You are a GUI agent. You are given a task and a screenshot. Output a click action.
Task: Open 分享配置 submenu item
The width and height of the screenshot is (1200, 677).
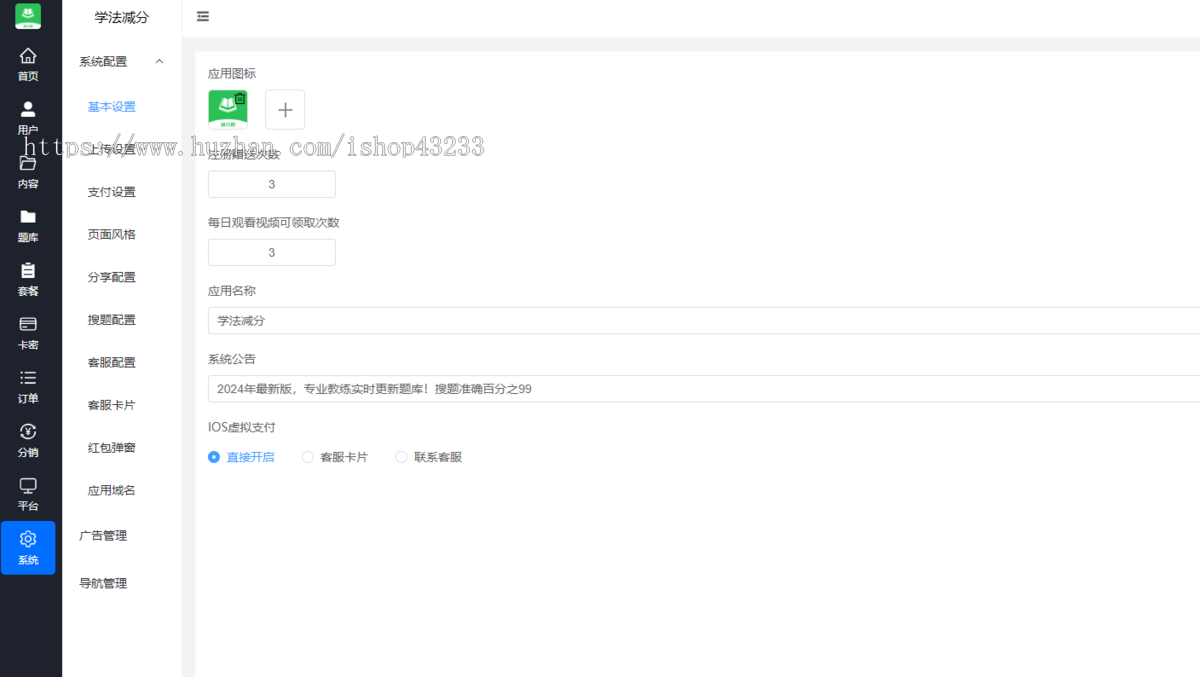112,278
